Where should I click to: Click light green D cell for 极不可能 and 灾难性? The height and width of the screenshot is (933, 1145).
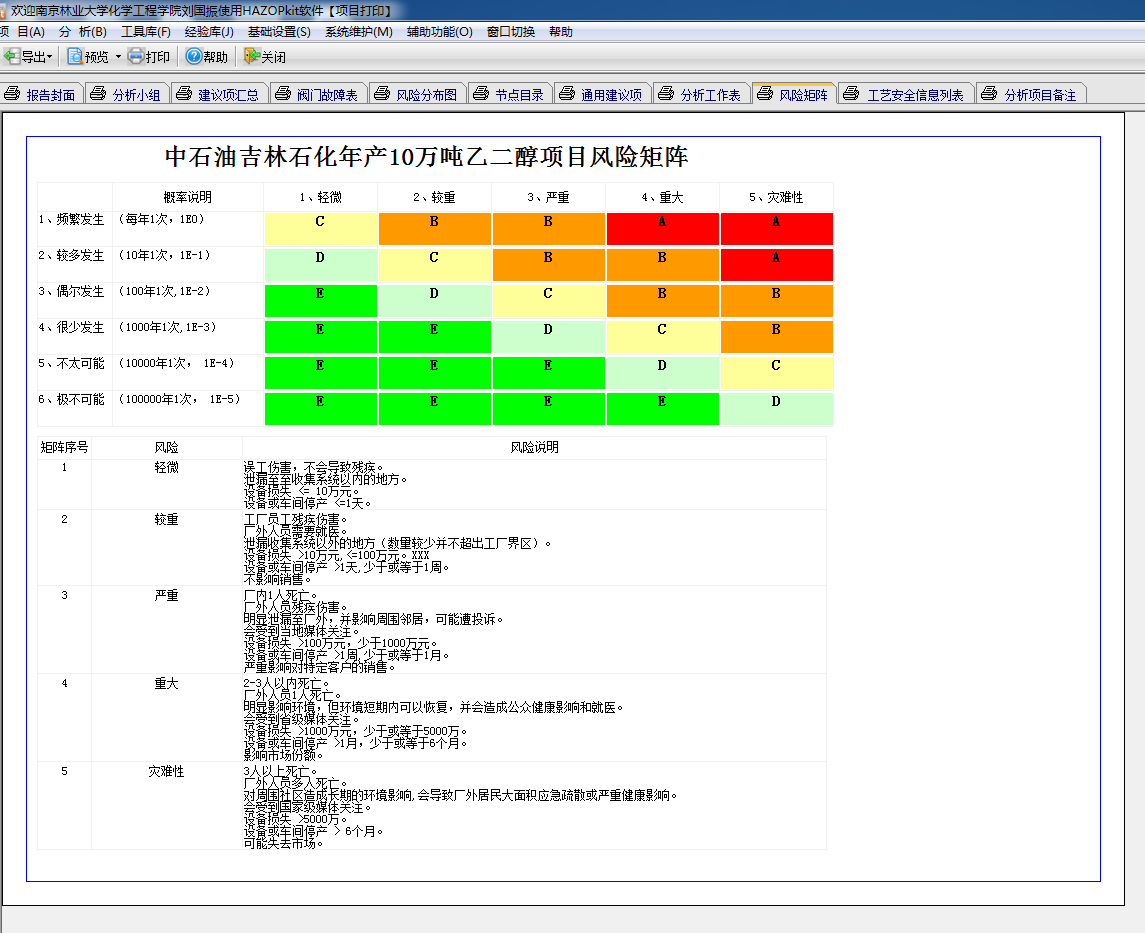pyautogui.click(x=776, y=409)
